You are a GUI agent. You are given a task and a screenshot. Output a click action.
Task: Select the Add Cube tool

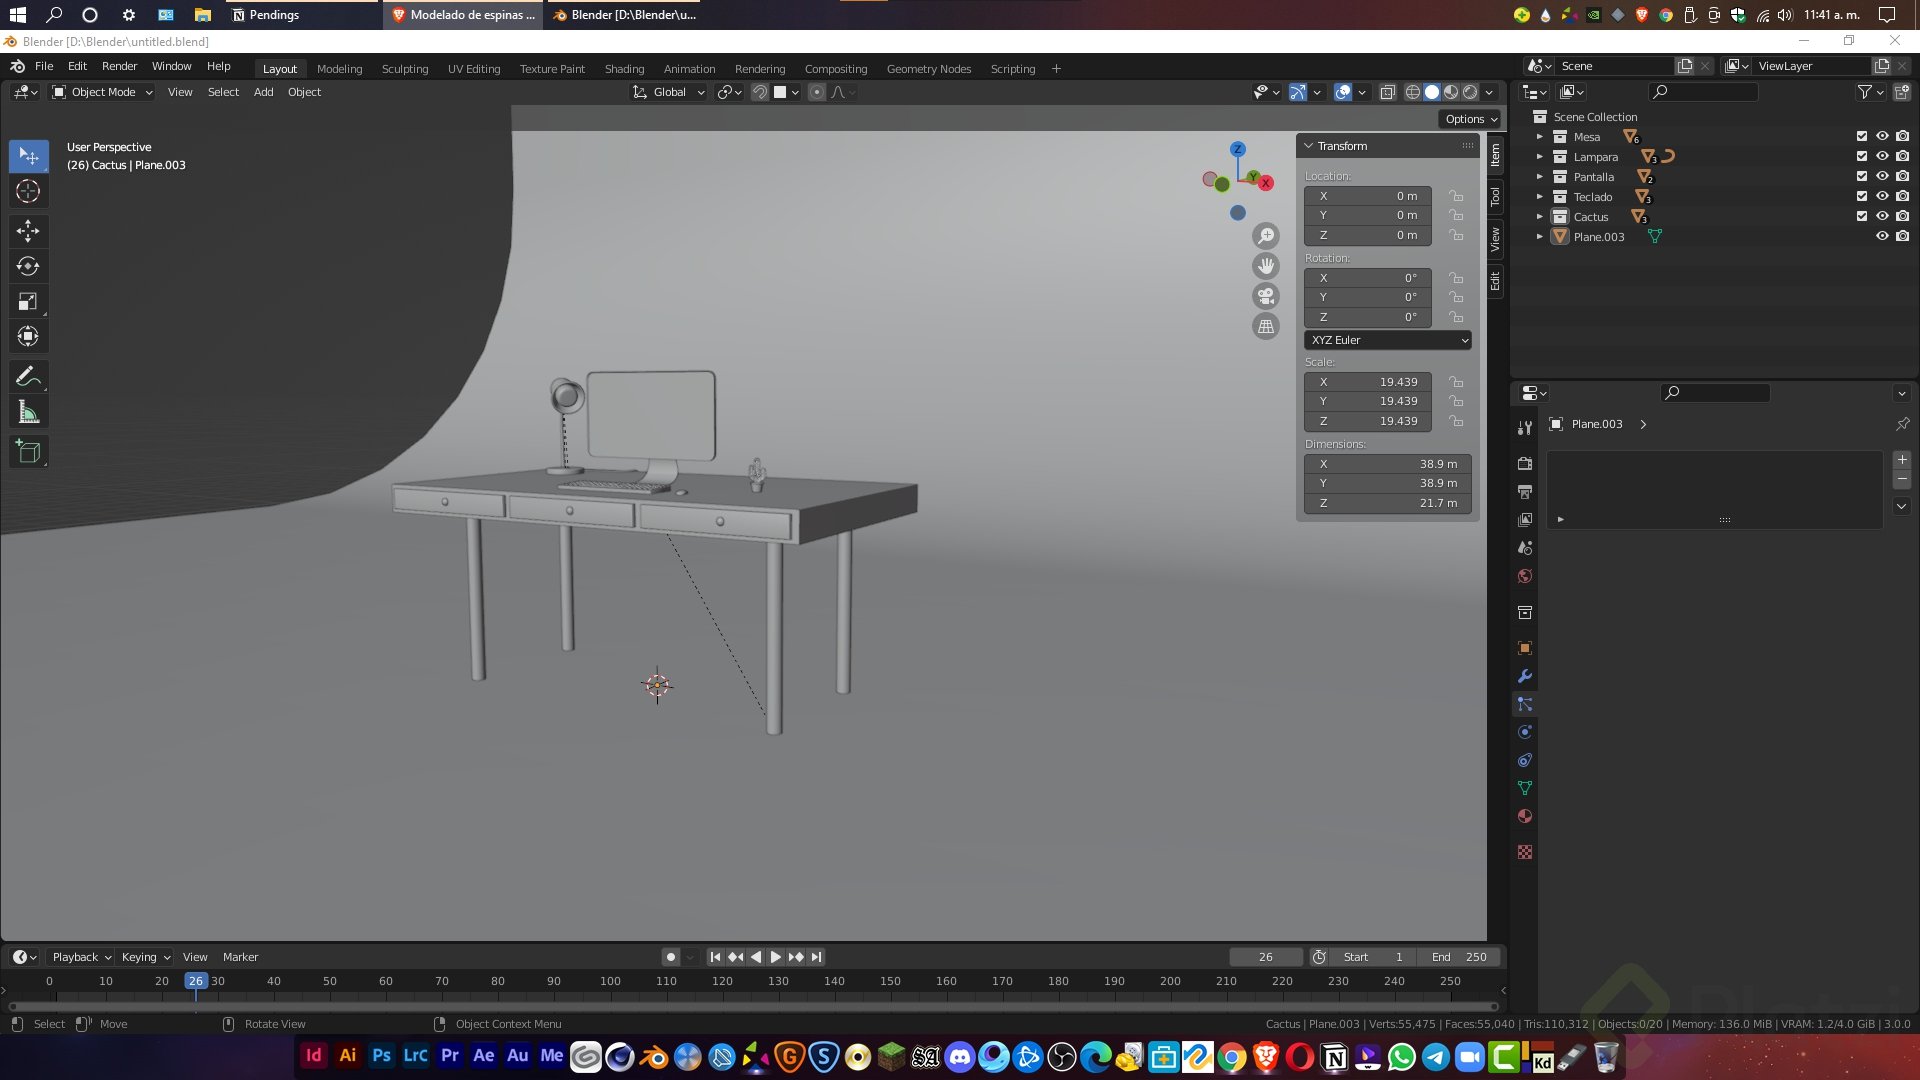click(28, 452)
